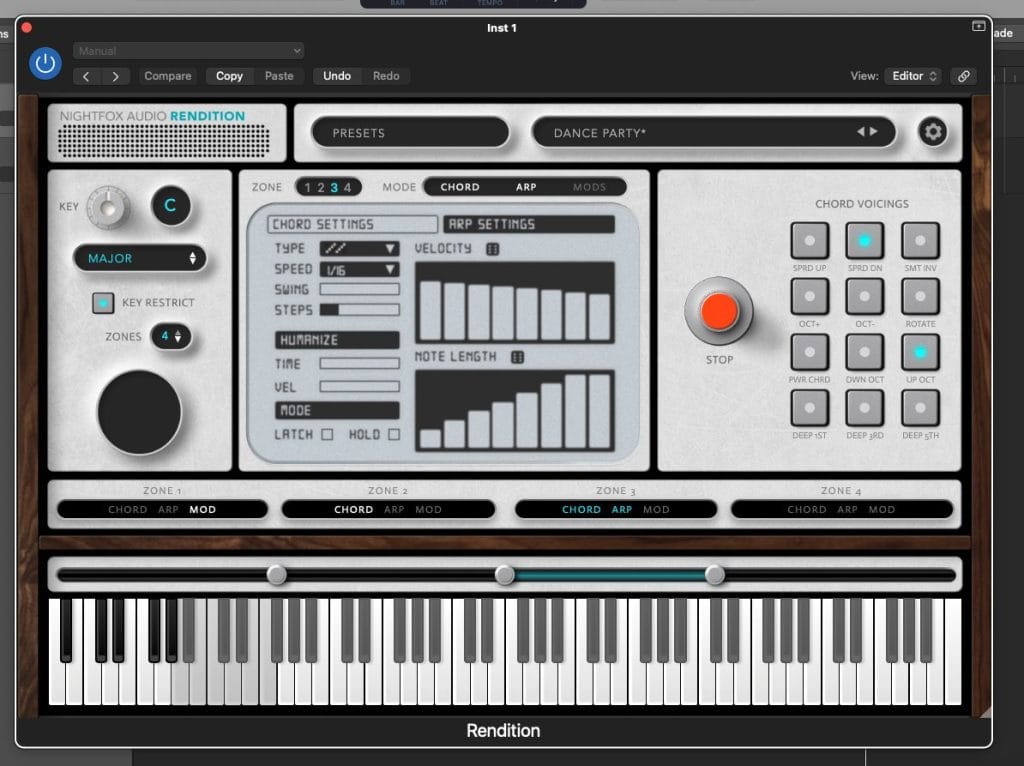The image size is (1024, 766).
Task: Click the Compare button
Action: (168, 76)
